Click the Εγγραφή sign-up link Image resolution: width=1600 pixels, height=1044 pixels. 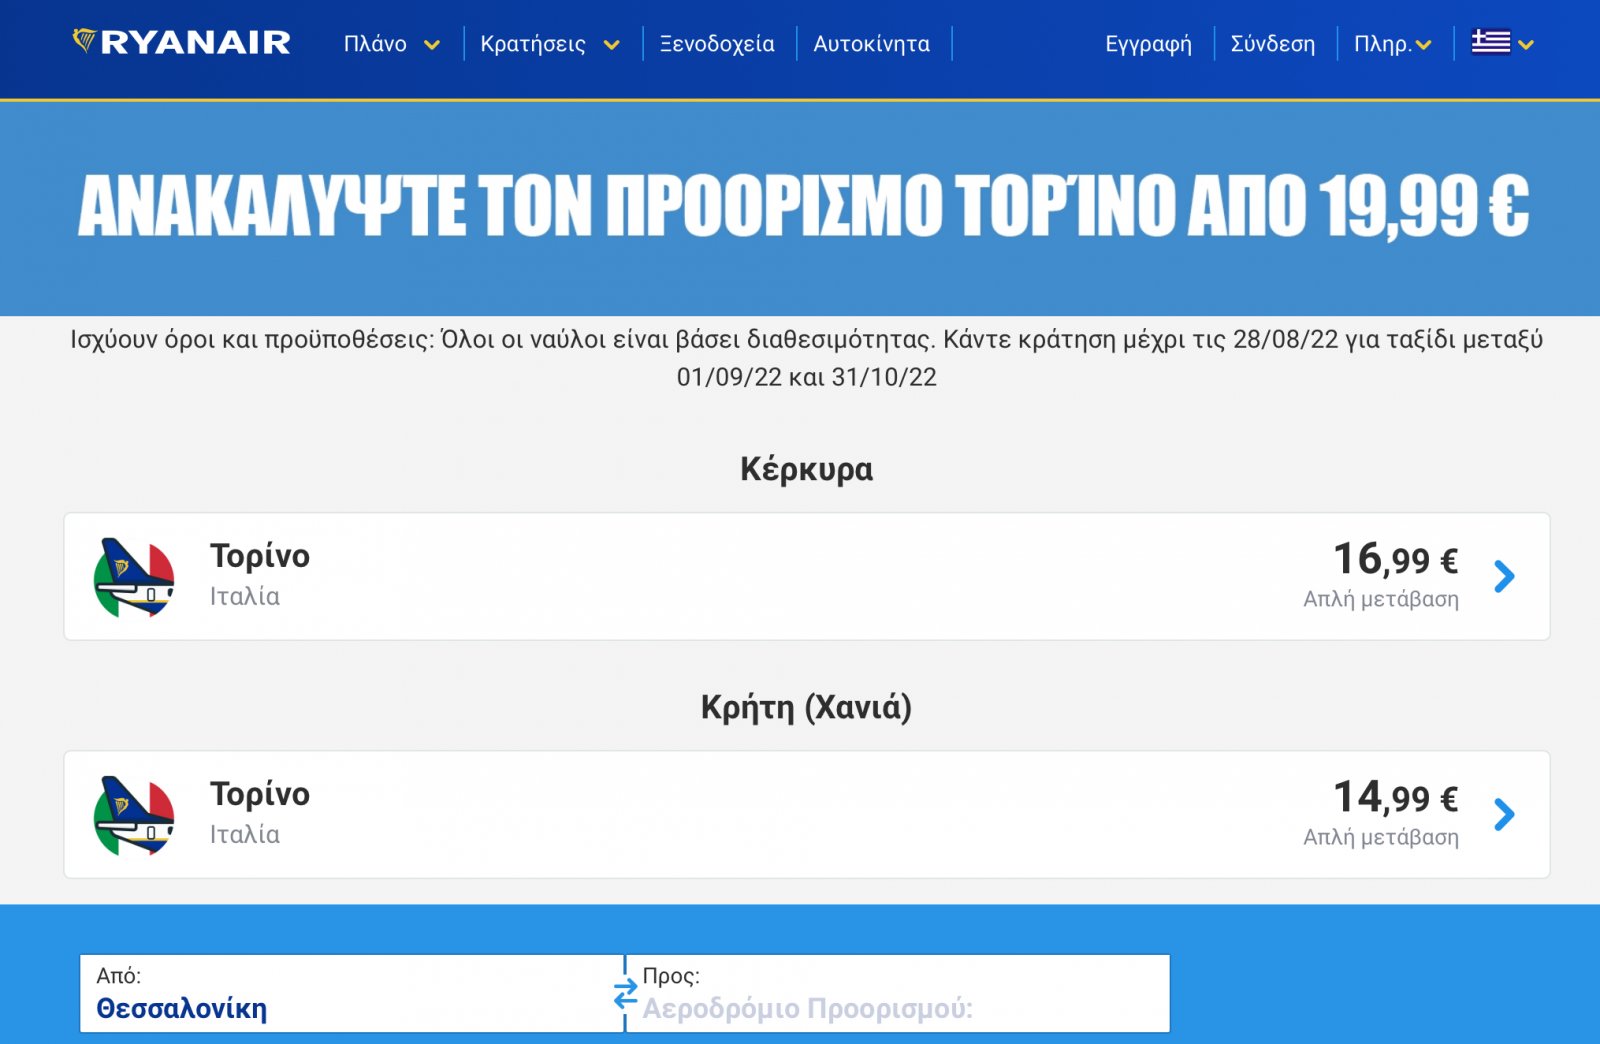(1148, 44)
